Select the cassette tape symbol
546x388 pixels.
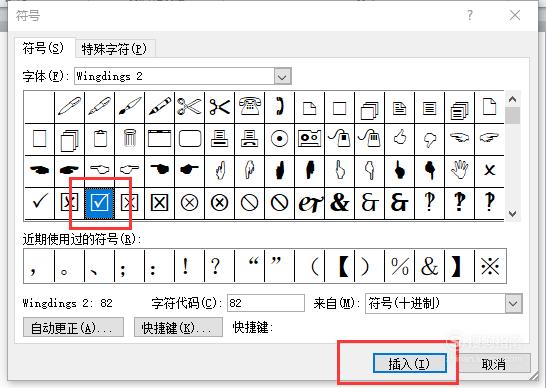[309, 139]
